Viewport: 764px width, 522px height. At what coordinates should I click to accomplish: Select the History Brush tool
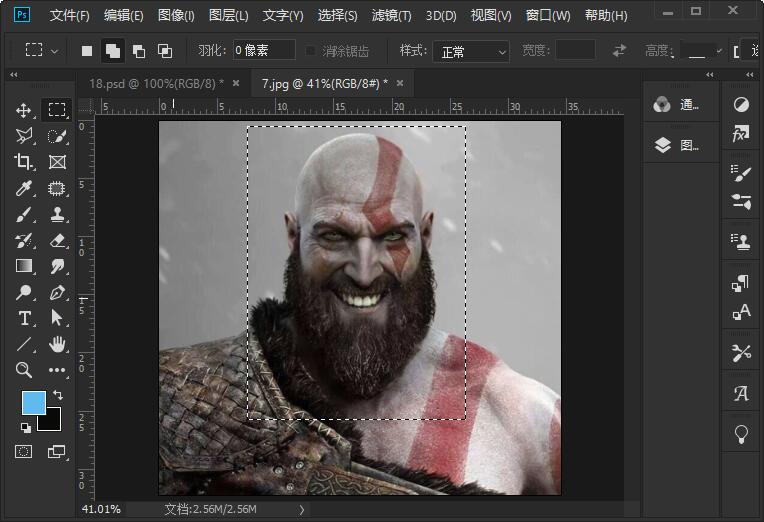23,240
